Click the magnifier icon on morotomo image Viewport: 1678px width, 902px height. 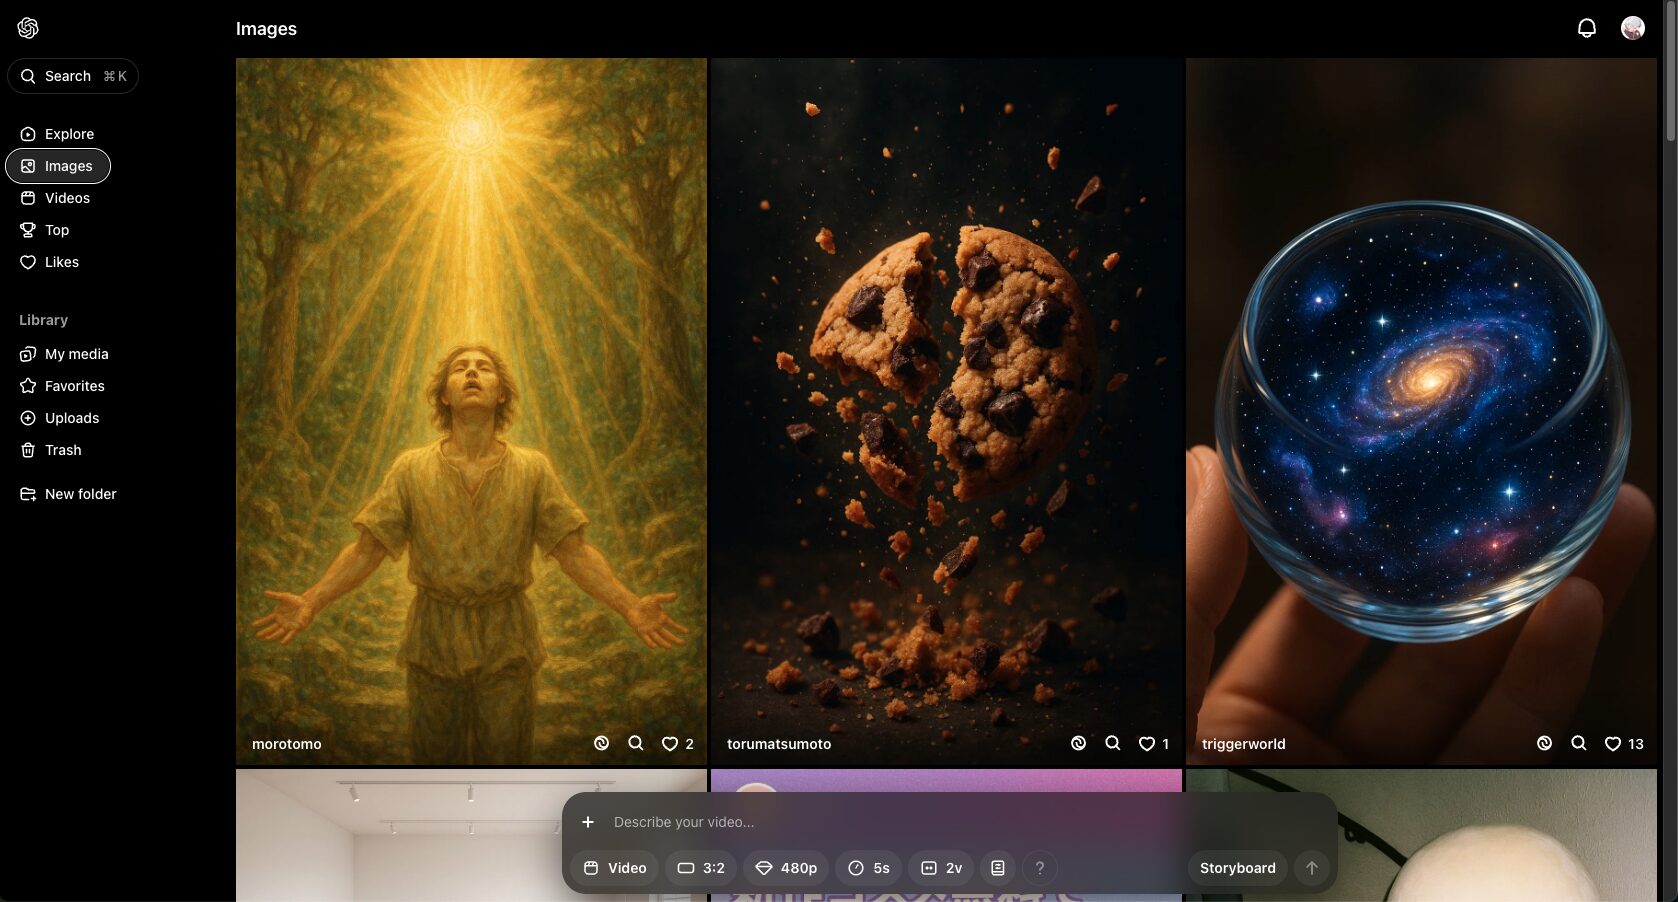[x=635, y=743]
